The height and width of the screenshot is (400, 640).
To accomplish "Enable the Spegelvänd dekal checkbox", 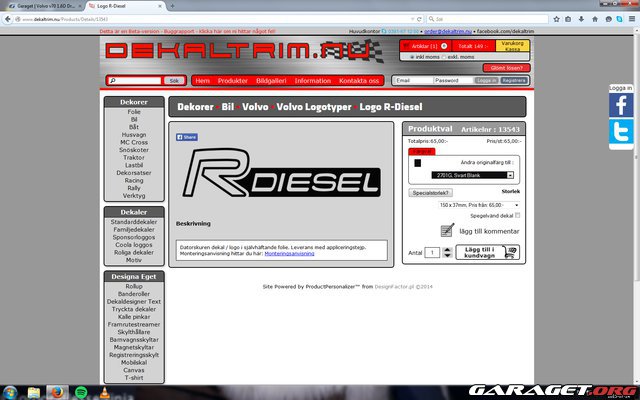I will click(x=517, y=215).
